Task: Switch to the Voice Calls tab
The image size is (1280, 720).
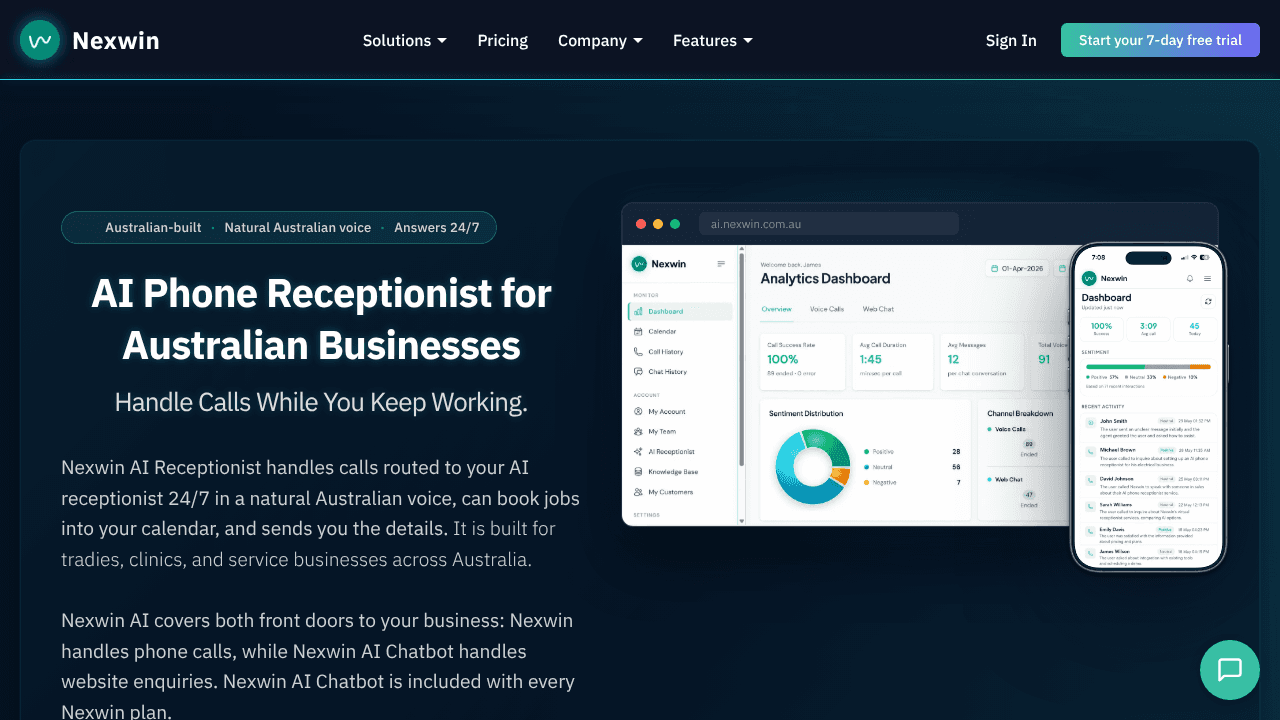Action: [x=827, y=309]
